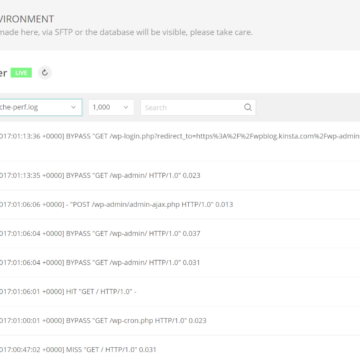Select the GET /wp-admin/ 0.031 entry
Viewport: 360px width, 360px height.
[x=180, y=262]
